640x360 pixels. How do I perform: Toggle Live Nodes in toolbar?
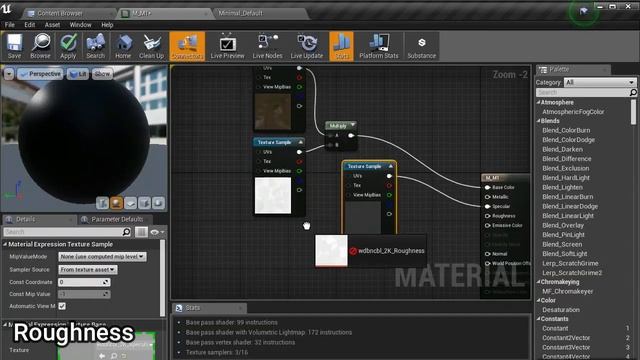pyautogui.click(x=267, y=46)
